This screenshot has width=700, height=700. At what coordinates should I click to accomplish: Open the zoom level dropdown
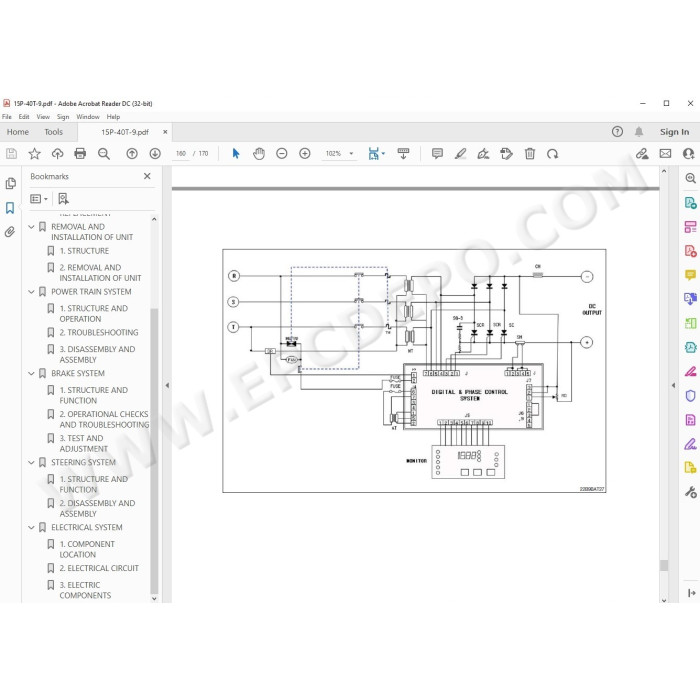click(x=351, y=154)
